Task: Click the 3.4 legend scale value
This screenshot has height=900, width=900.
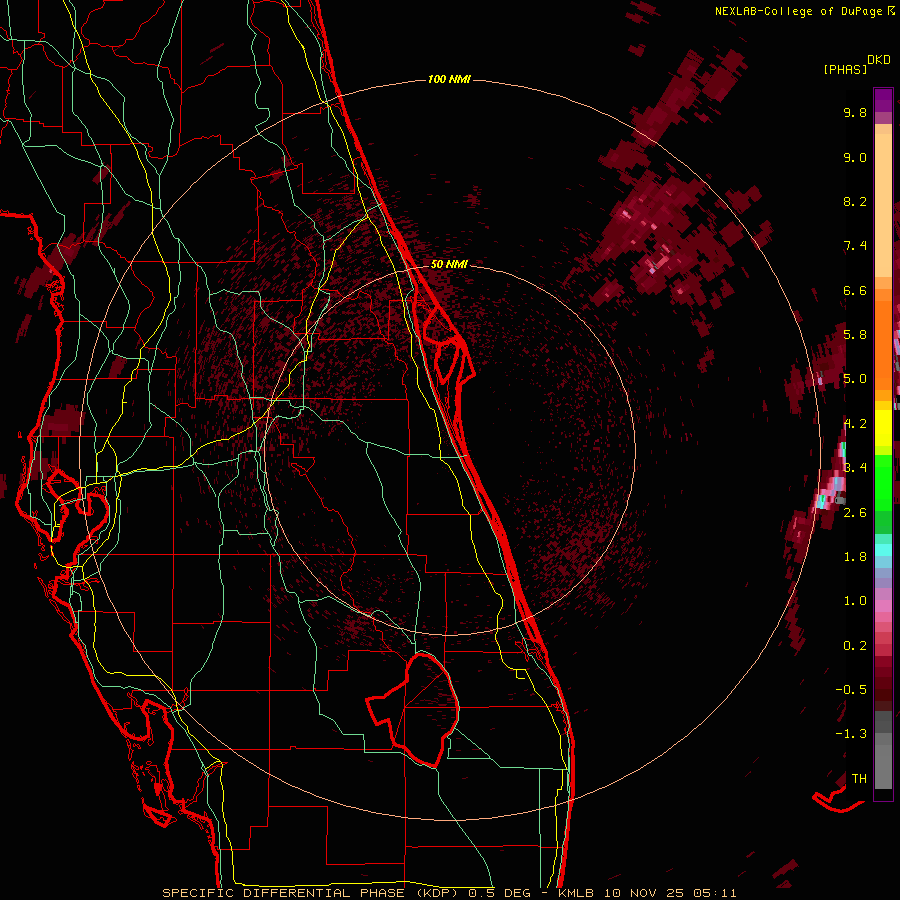Action: coord(855,468)
